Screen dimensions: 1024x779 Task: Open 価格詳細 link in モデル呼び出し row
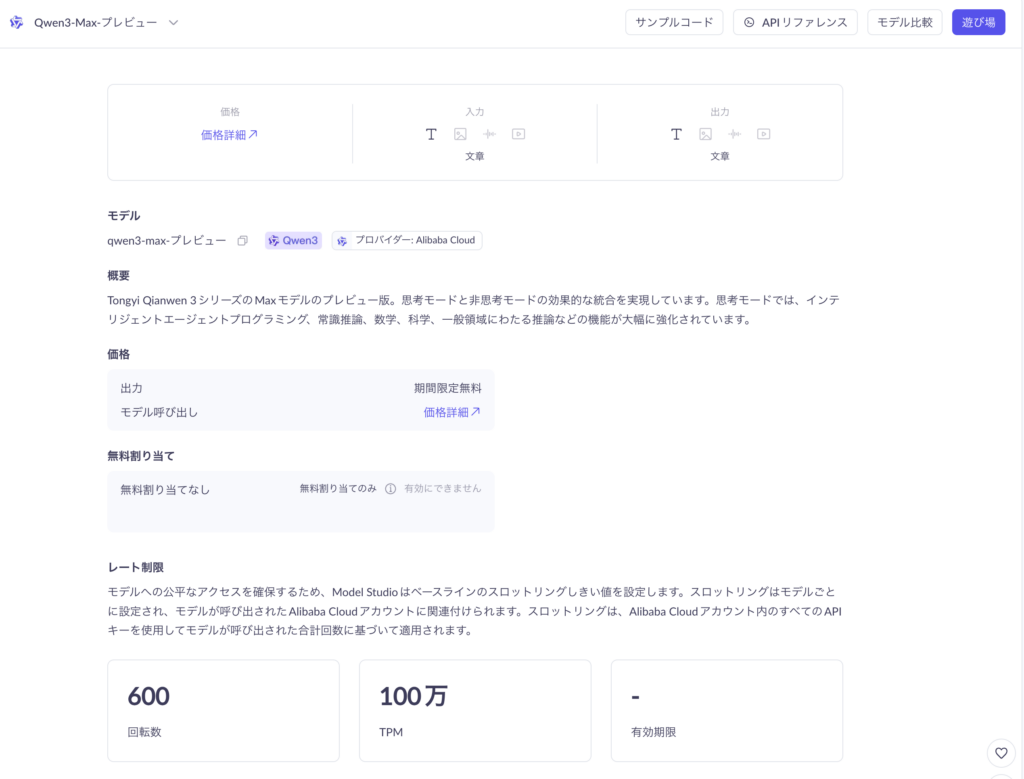click(x=451, y=412)
